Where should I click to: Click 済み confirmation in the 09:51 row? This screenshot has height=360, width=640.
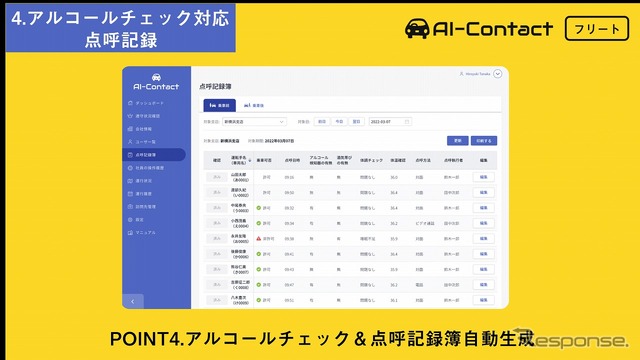pos(217,300)
